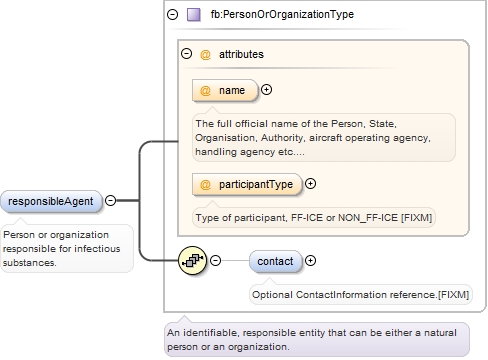The height and width of the screenshot is (360, 488).
Task: Click the @ icon beside attributes header
Action: (205, 54)
